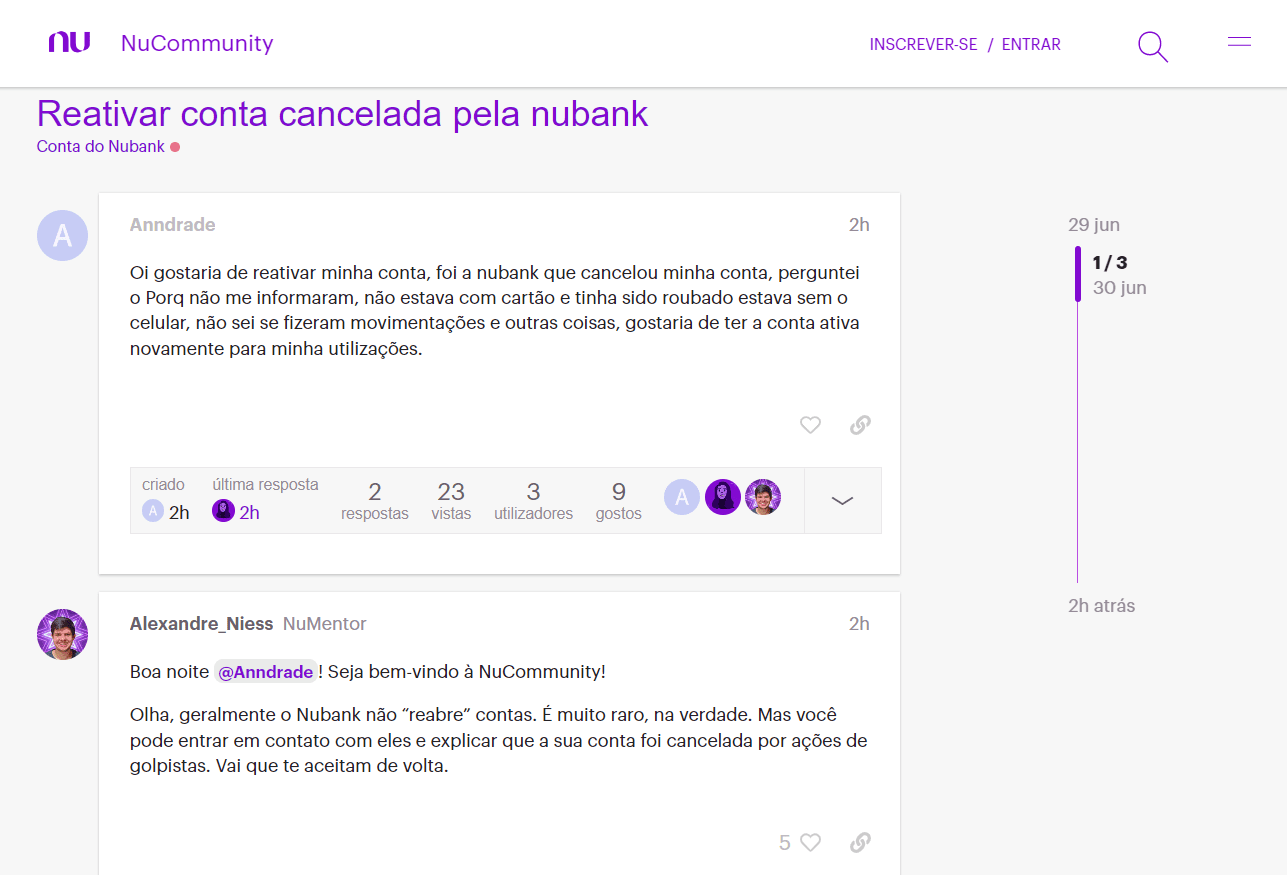The image size is (1287, 875).
Task: Like Alexandre_Niess's post with heart icon
Action: click(810, 843)
